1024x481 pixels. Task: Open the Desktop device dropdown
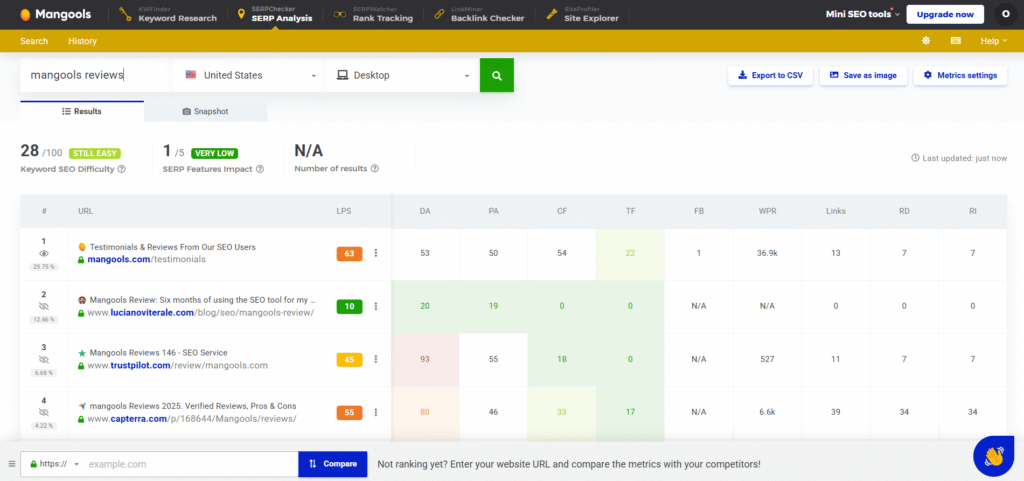point(402,75)
